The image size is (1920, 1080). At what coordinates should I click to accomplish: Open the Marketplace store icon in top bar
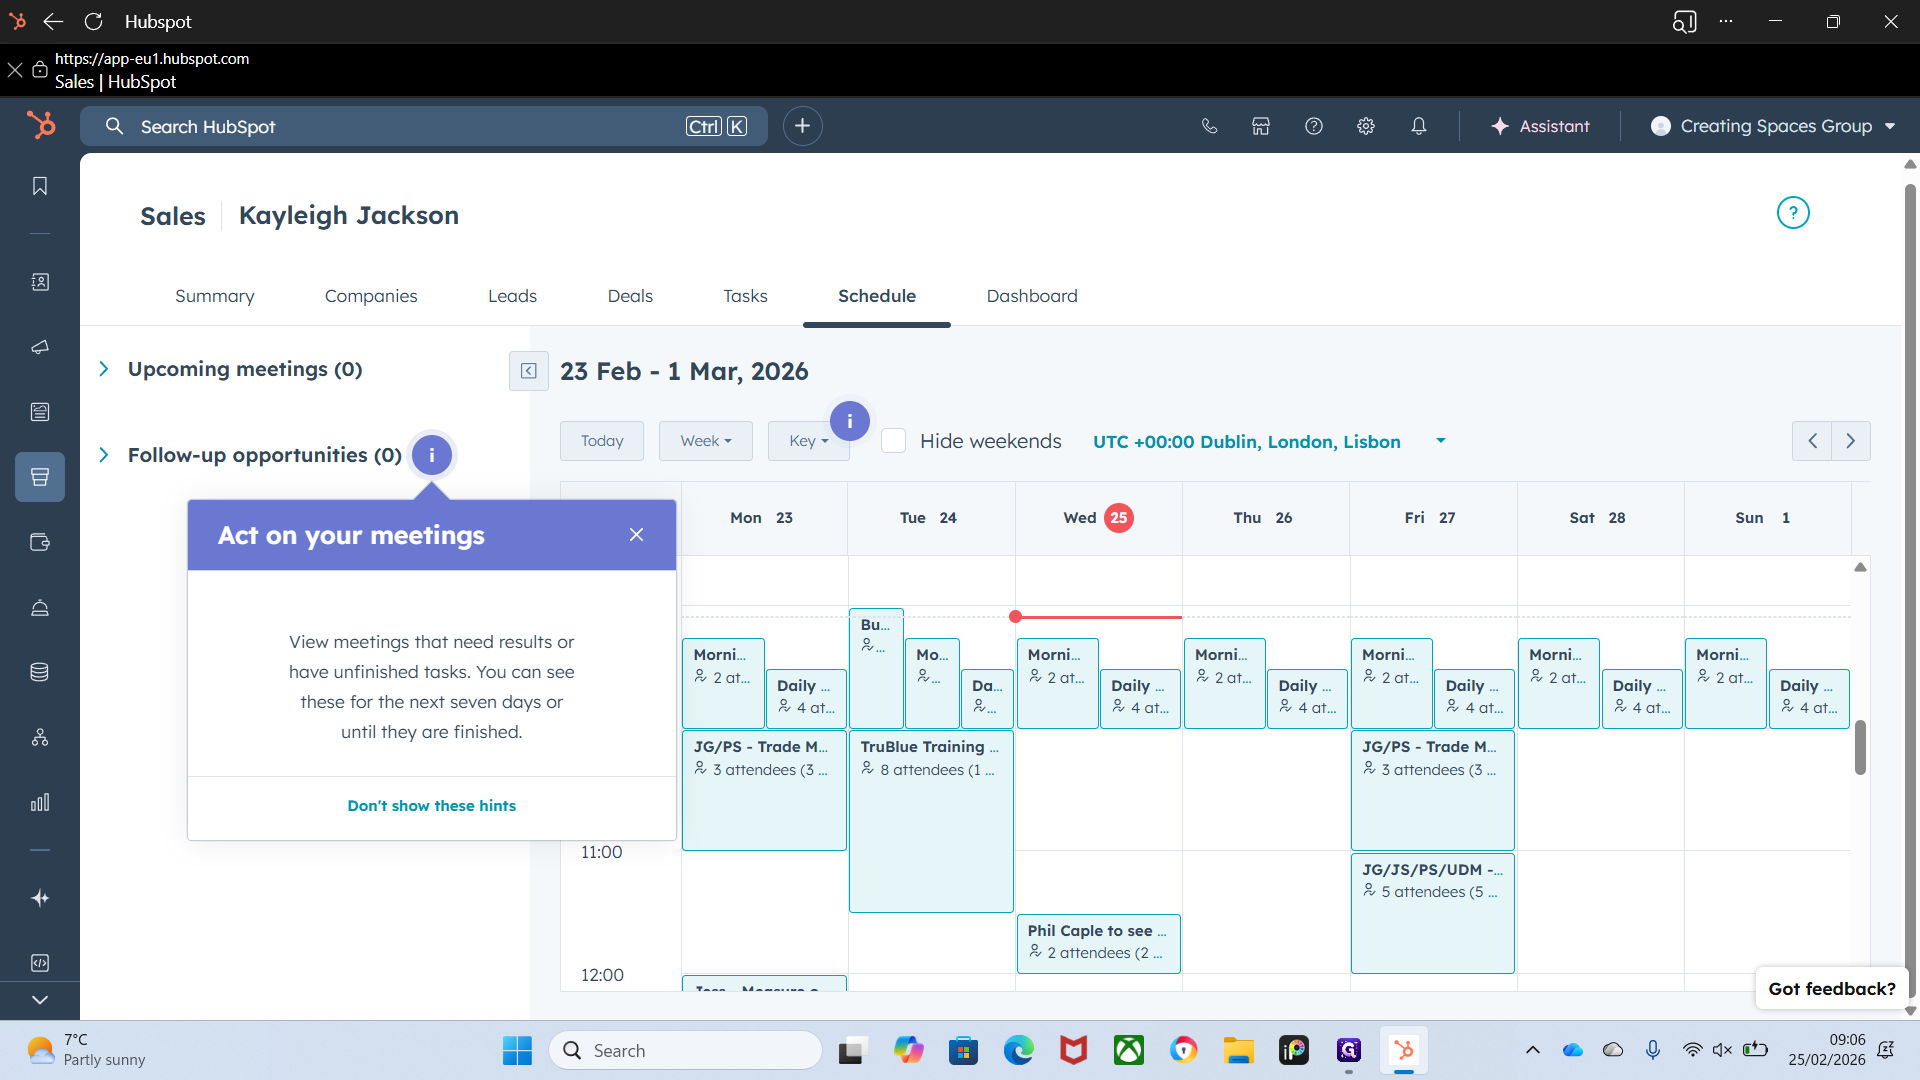pos(1261,126)
